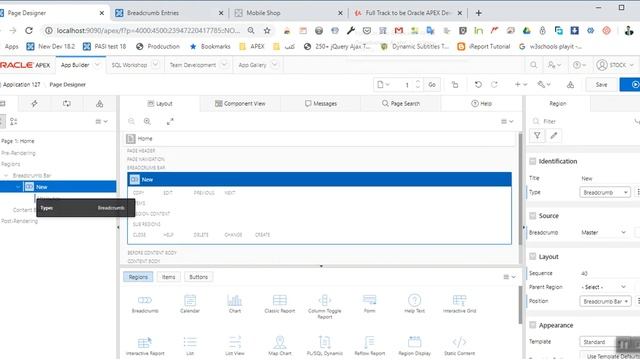The image size is (640, 360).
Task: Open the Type Breadcrumb dropdown
Action: [x=605, y=192]
